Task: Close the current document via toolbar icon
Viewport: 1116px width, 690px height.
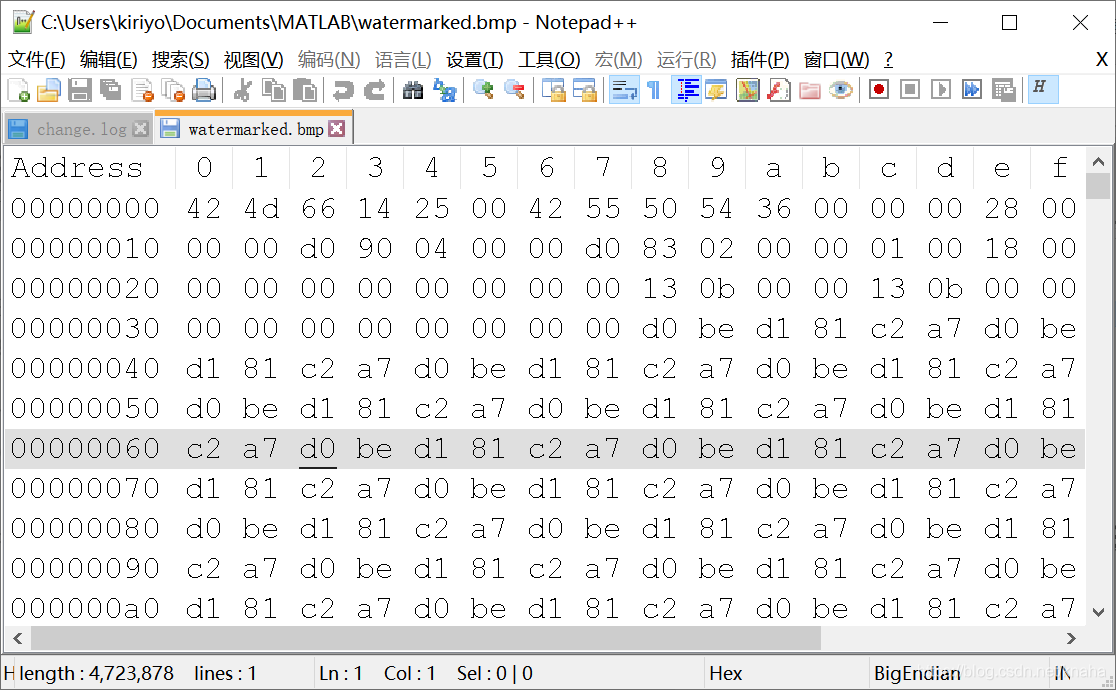Action: (x=142, y=90)
